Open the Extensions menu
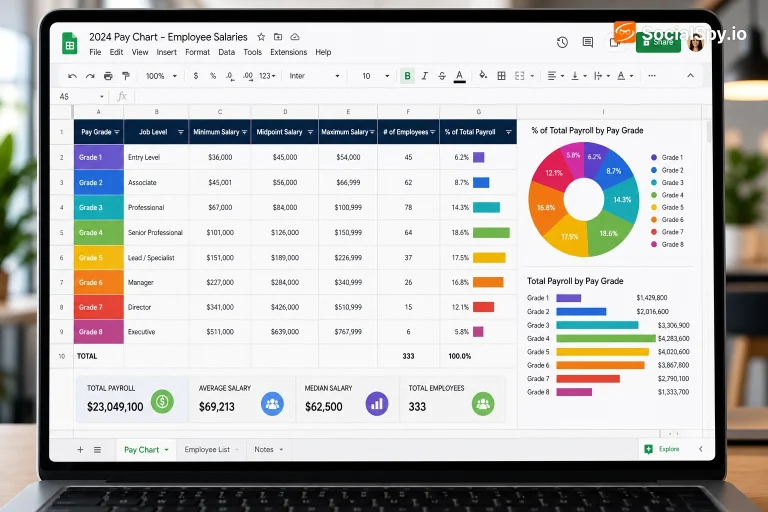 [288, 52]
